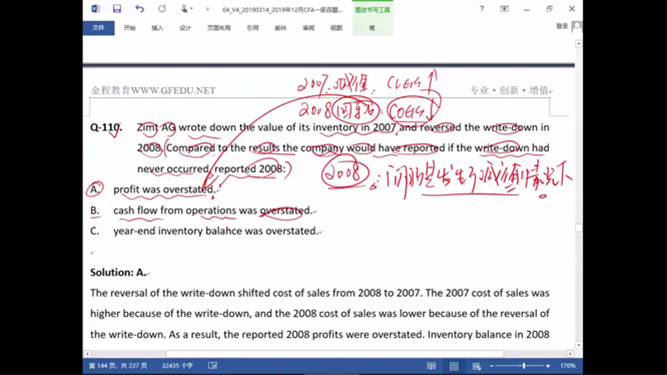Undo the last action in toolbar
The width and height of the screenshot is (667, 375).
(140, 9)
